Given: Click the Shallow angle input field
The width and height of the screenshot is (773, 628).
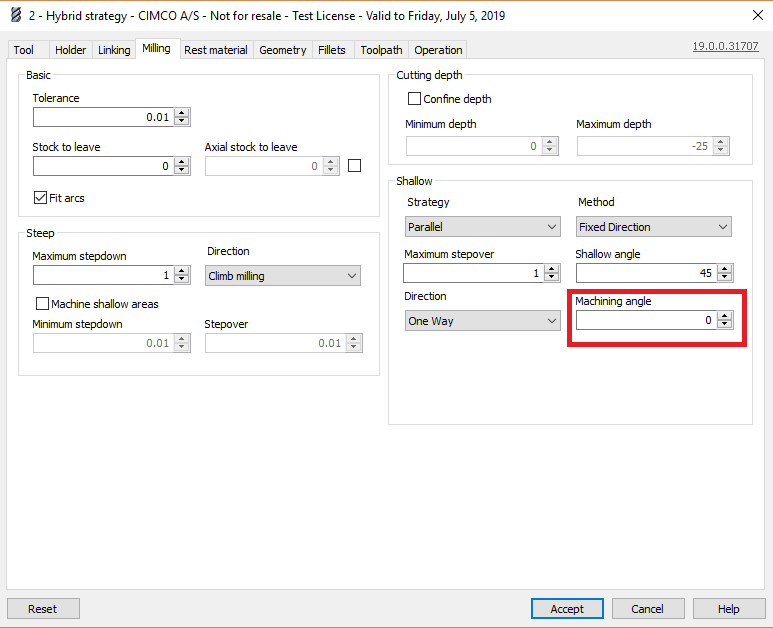Looking at the screenshot, I should point(646,273).
